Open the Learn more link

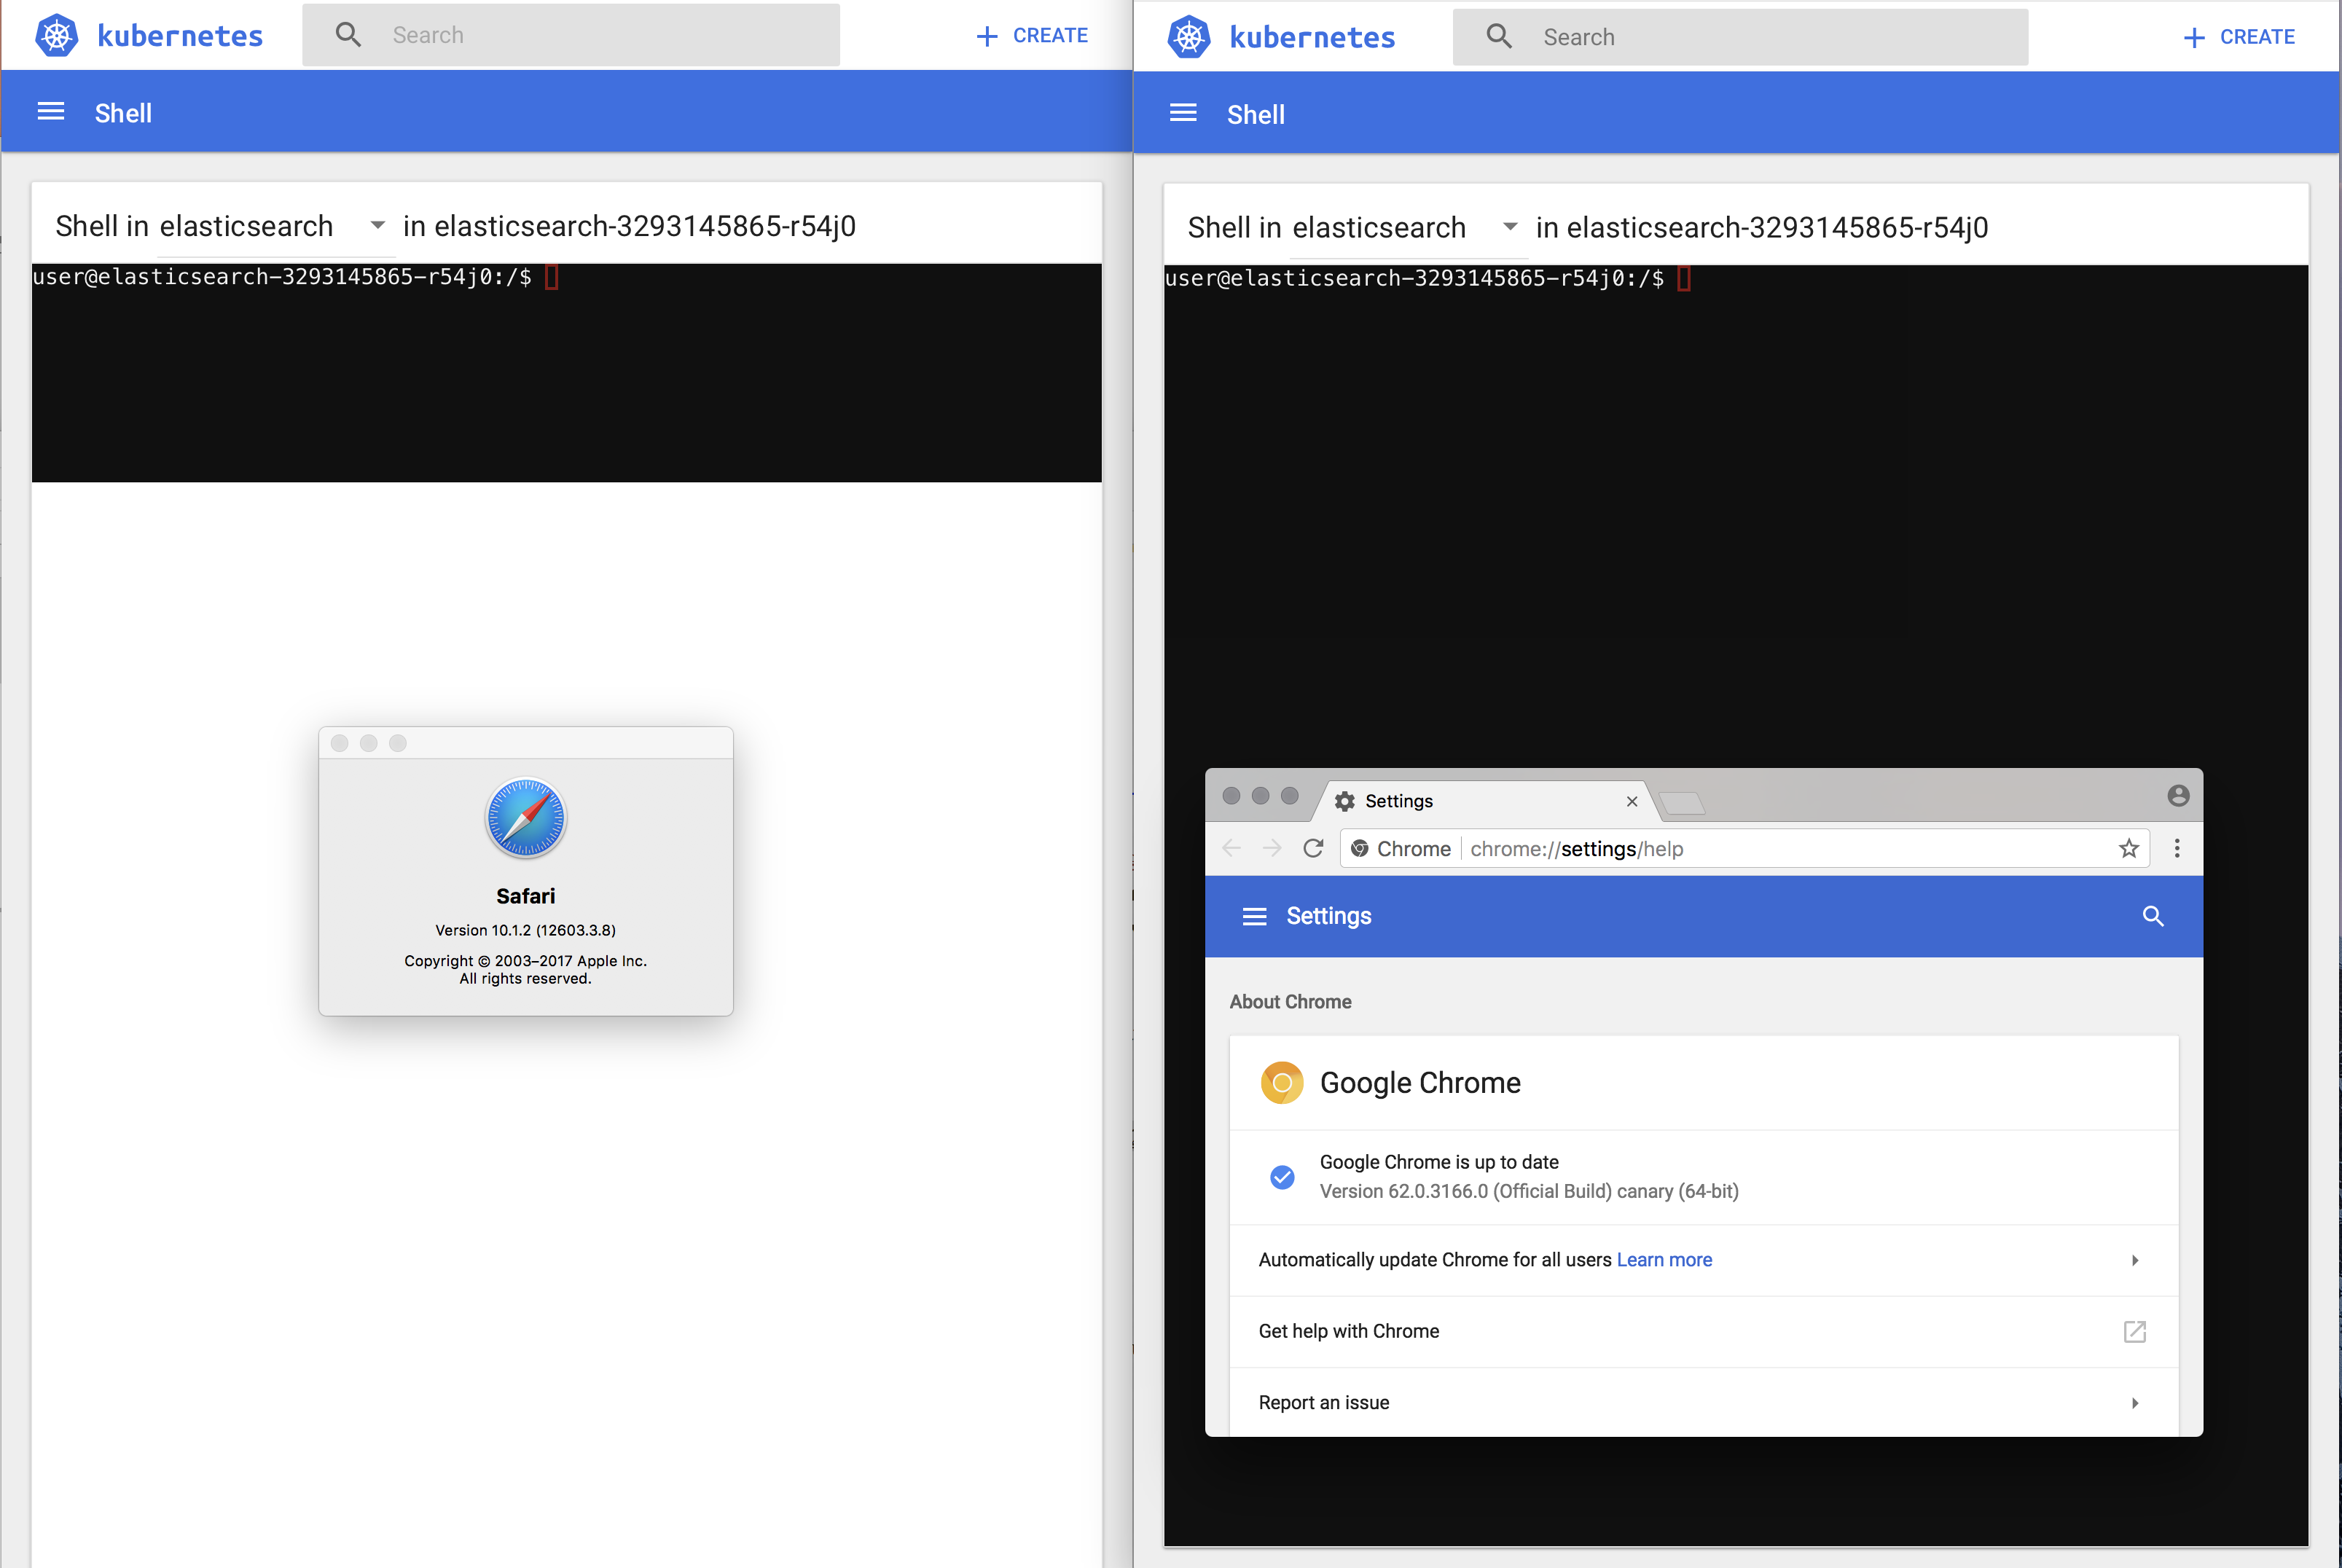click(x=1664, y=1260)
